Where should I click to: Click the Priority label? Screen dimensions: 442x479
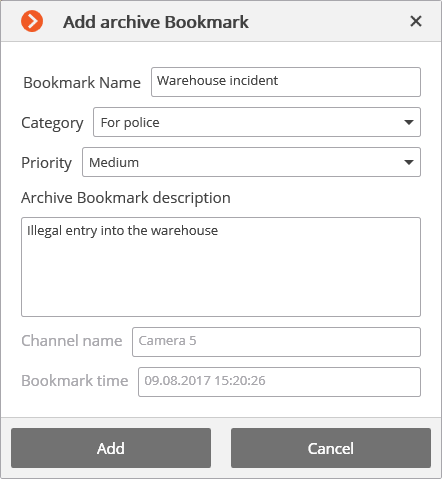(x=46, y=163)
